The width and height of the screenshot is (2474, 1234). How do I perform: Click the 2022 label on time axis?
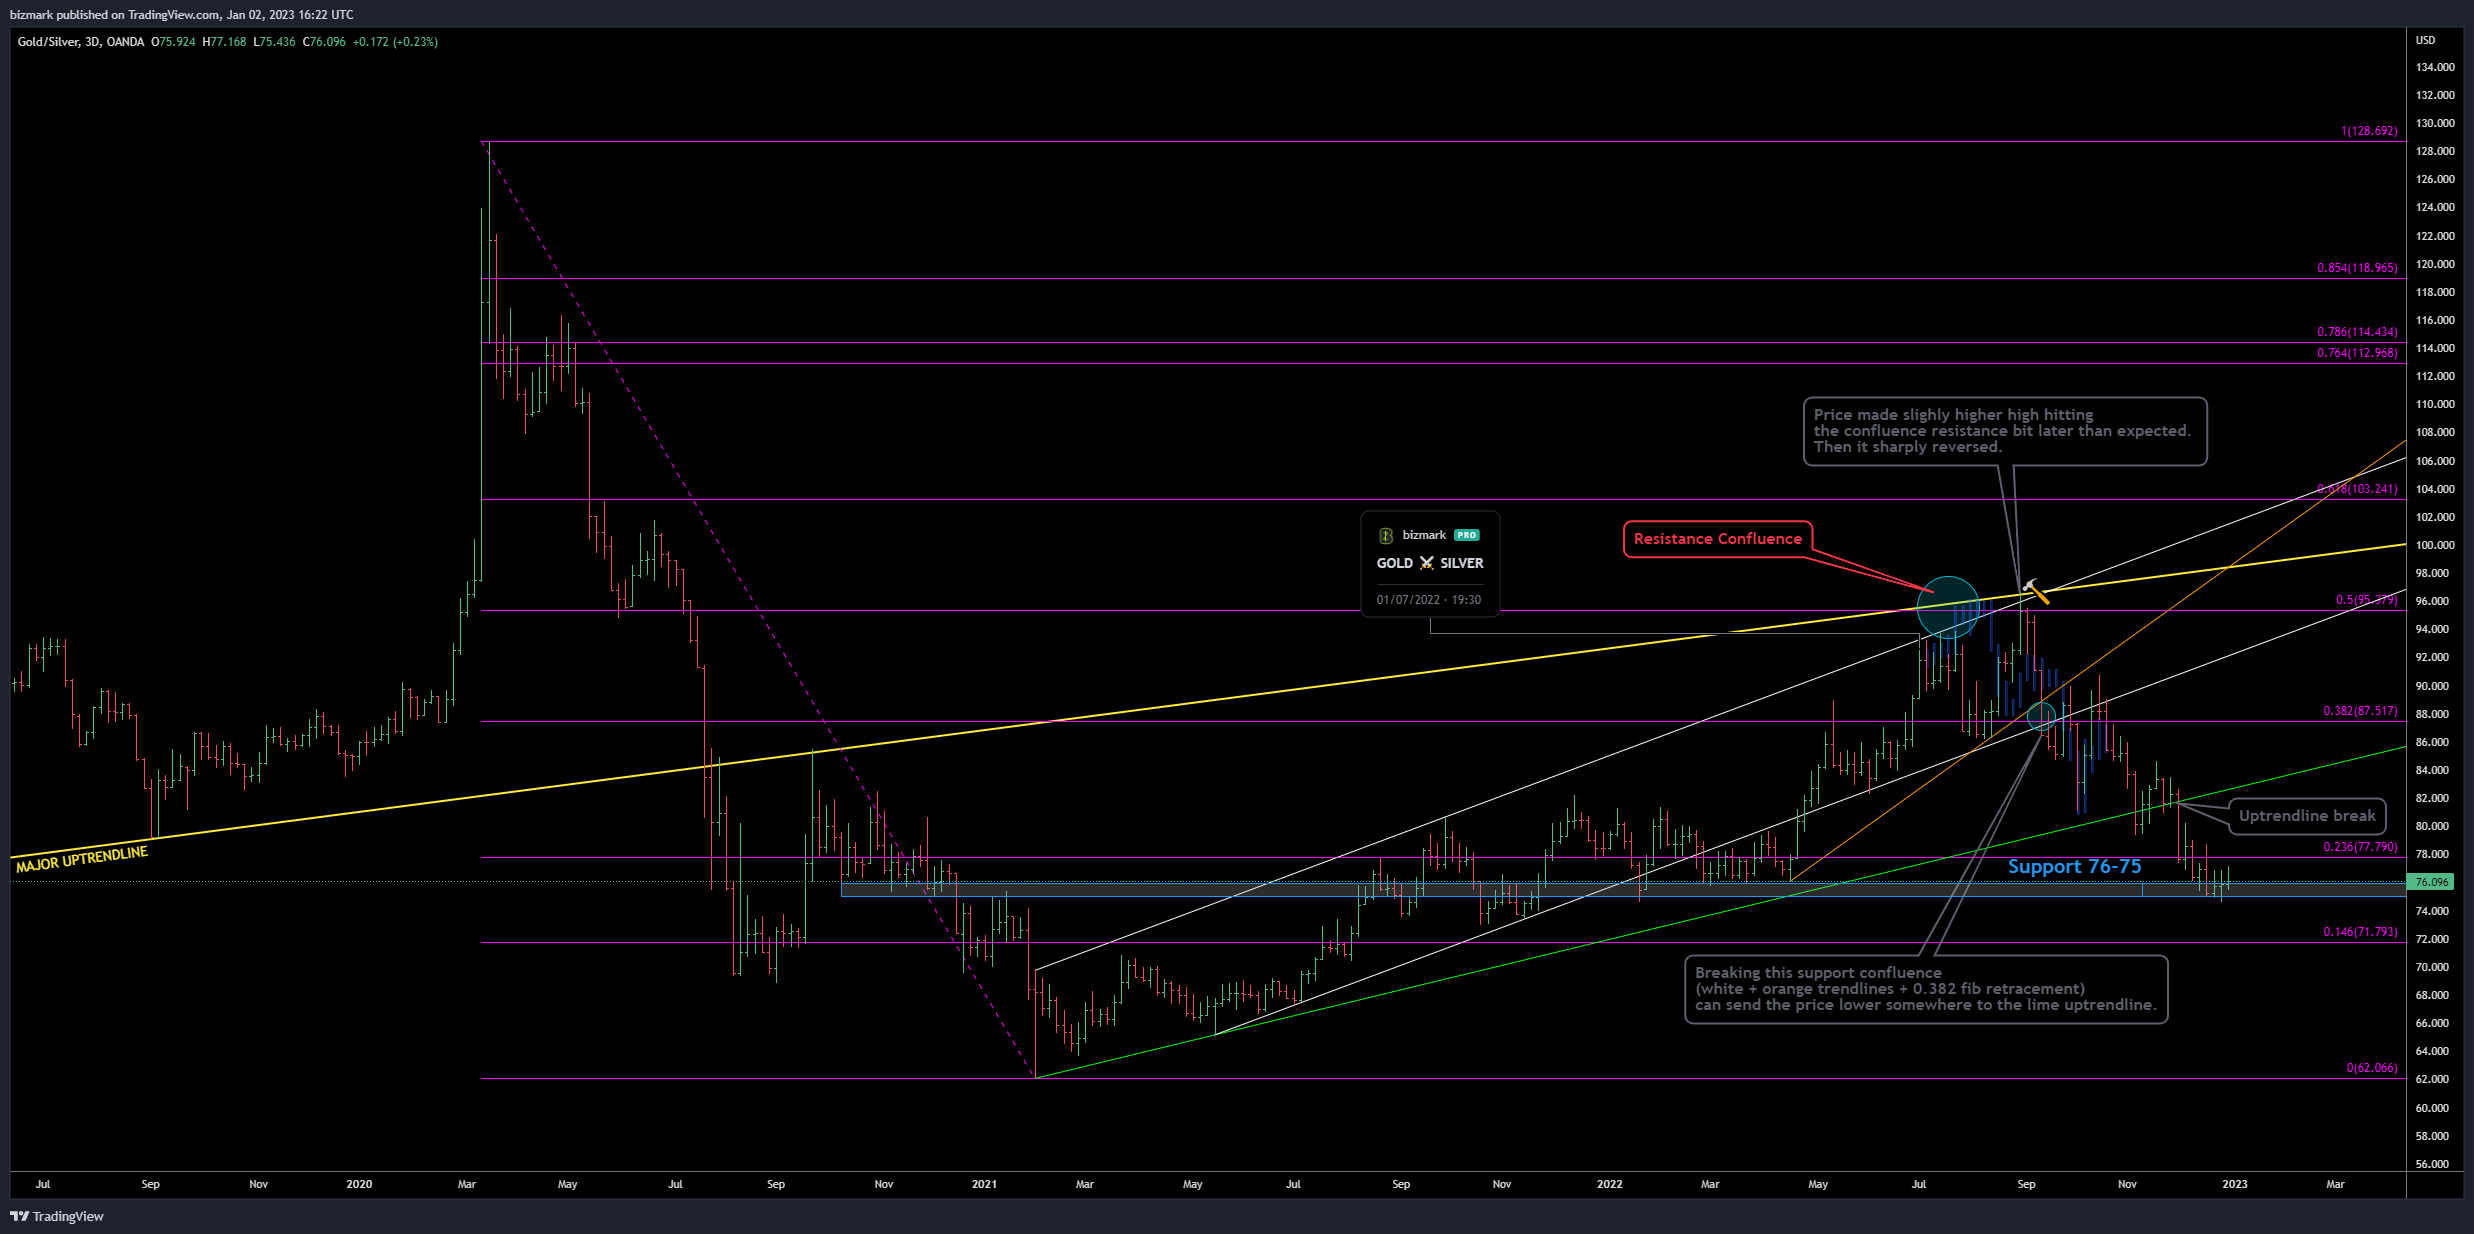click(x=1610, y=1184)
